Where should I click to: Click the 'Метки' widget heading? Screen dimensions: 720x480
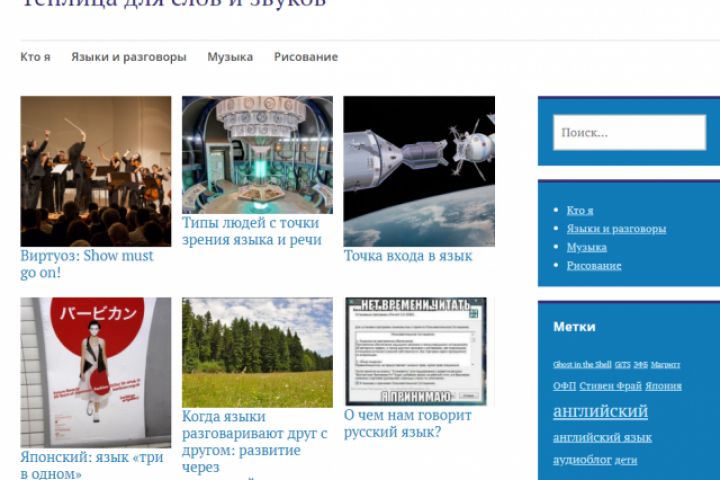pos(574,327)
